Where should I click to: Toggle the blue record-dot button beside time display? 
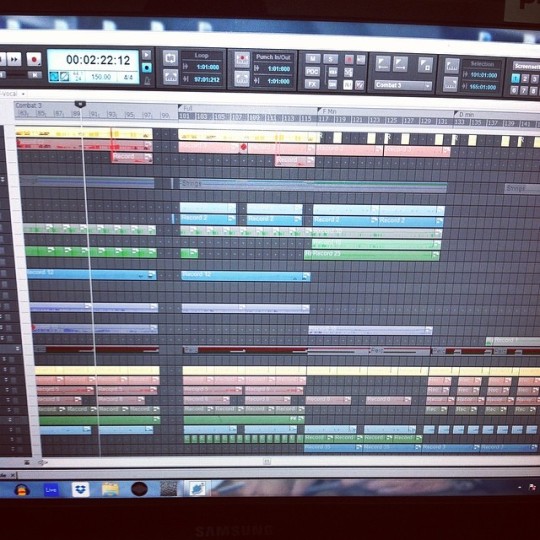coord(146,68)
